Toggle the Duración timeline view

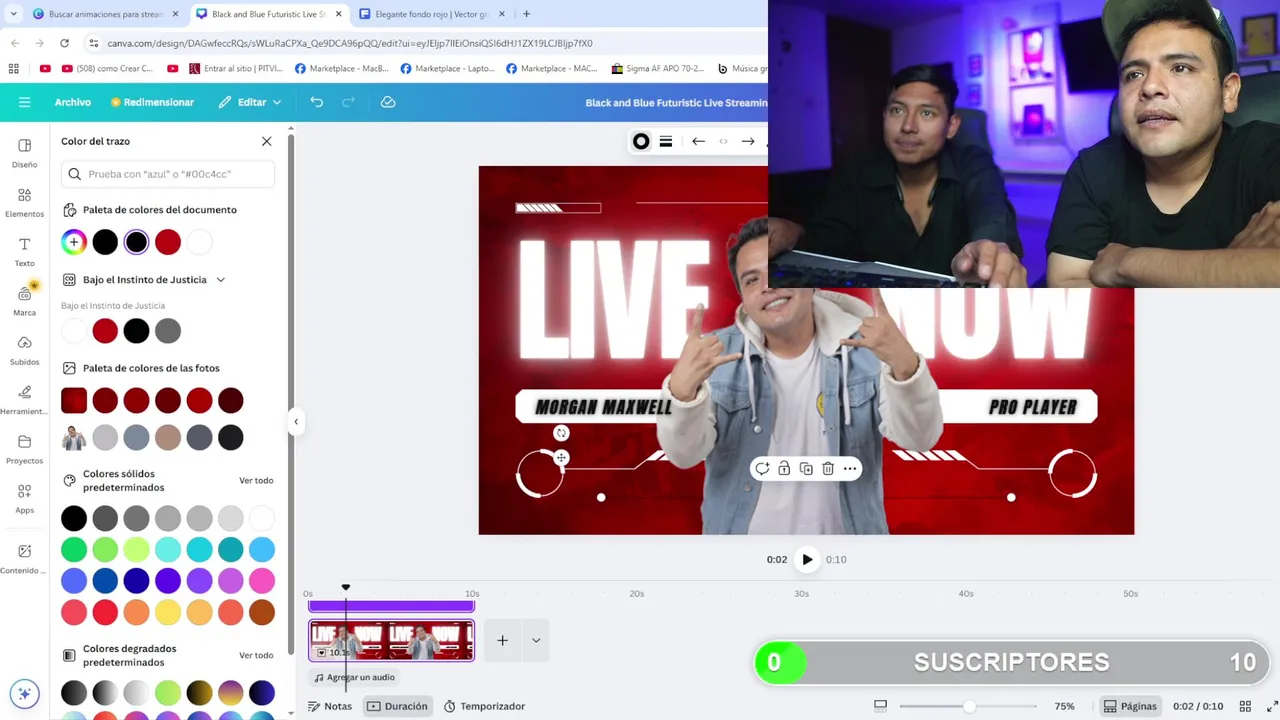pos(397,706)
